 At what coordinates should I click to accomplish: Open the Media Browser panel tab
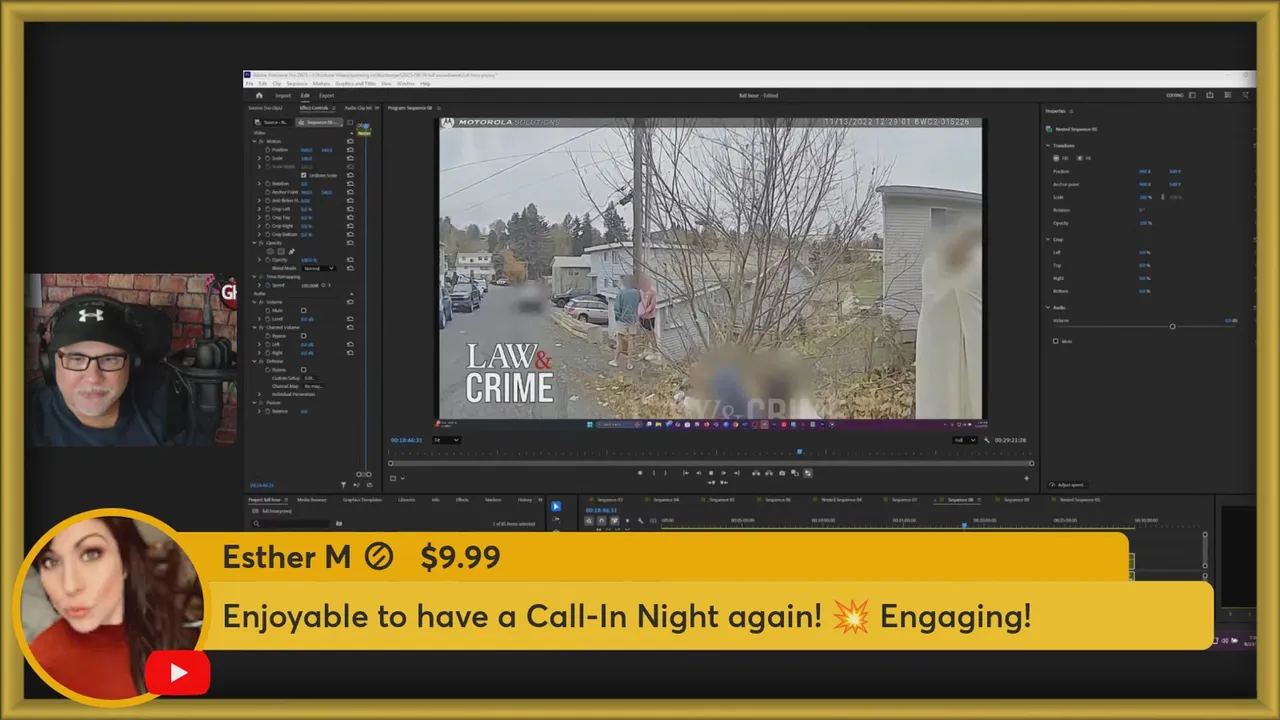coord(311,499)
